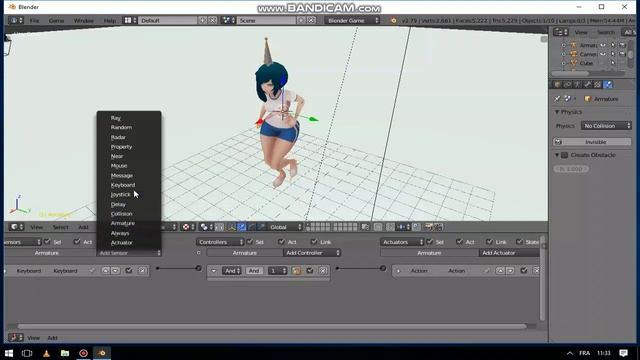
Task: Toggle the And controller active checkbox
Action: tap(310, 270)
